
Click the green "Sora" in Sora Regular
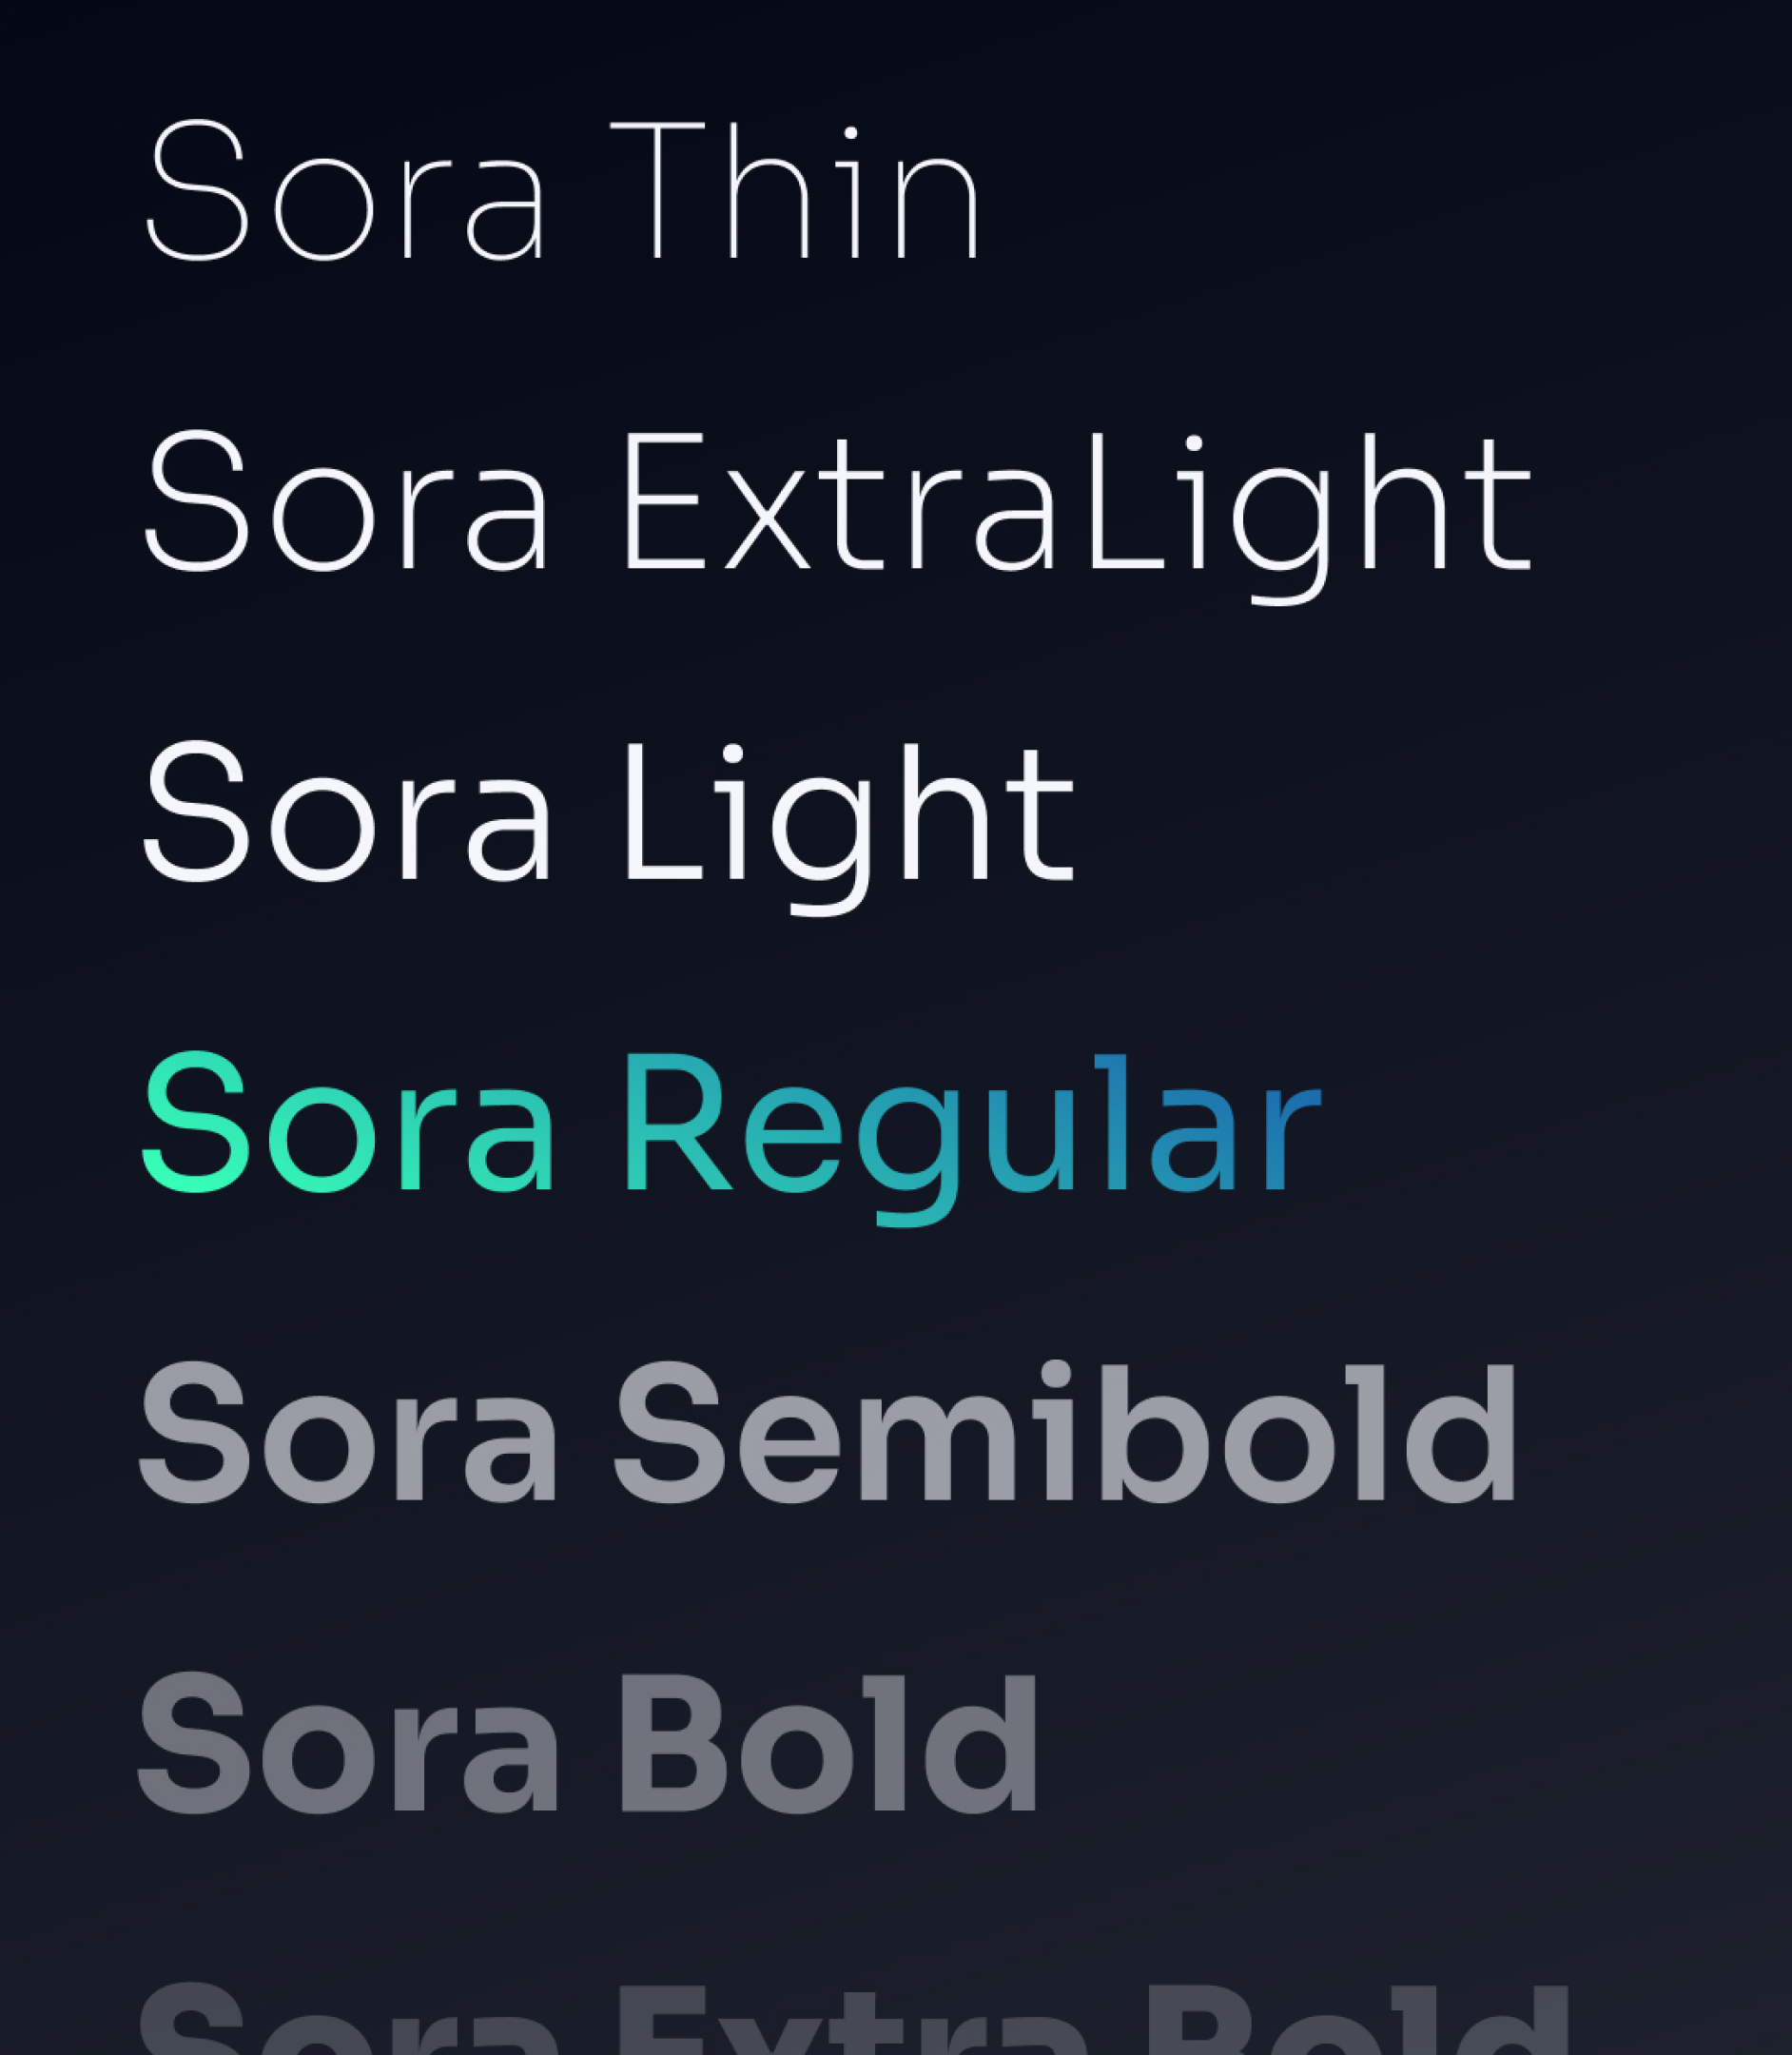346,1125
